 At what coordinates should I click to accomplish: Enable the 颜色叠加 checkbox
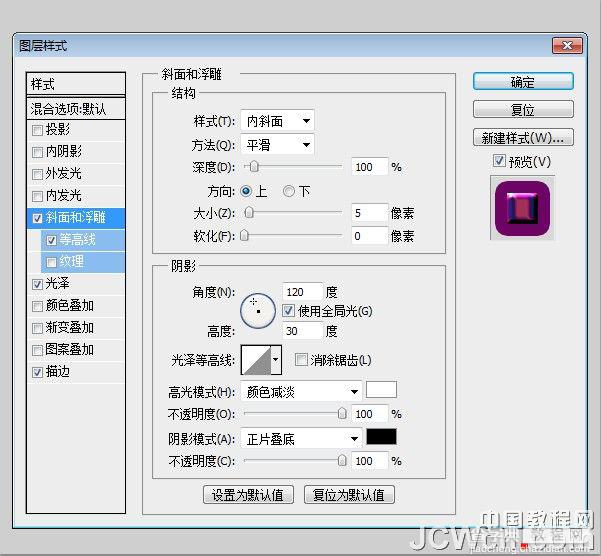37,306
